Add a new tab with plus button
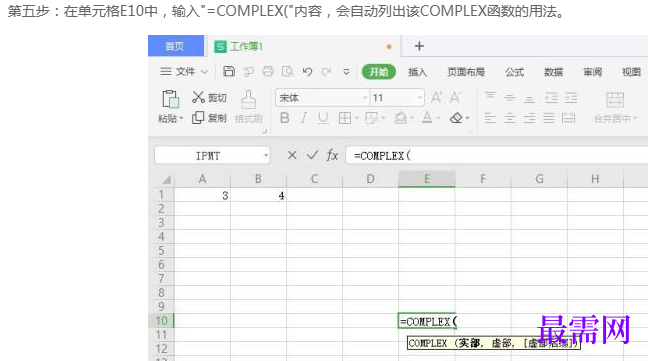This screenshot has width=649, height=361. click(419, 46)
